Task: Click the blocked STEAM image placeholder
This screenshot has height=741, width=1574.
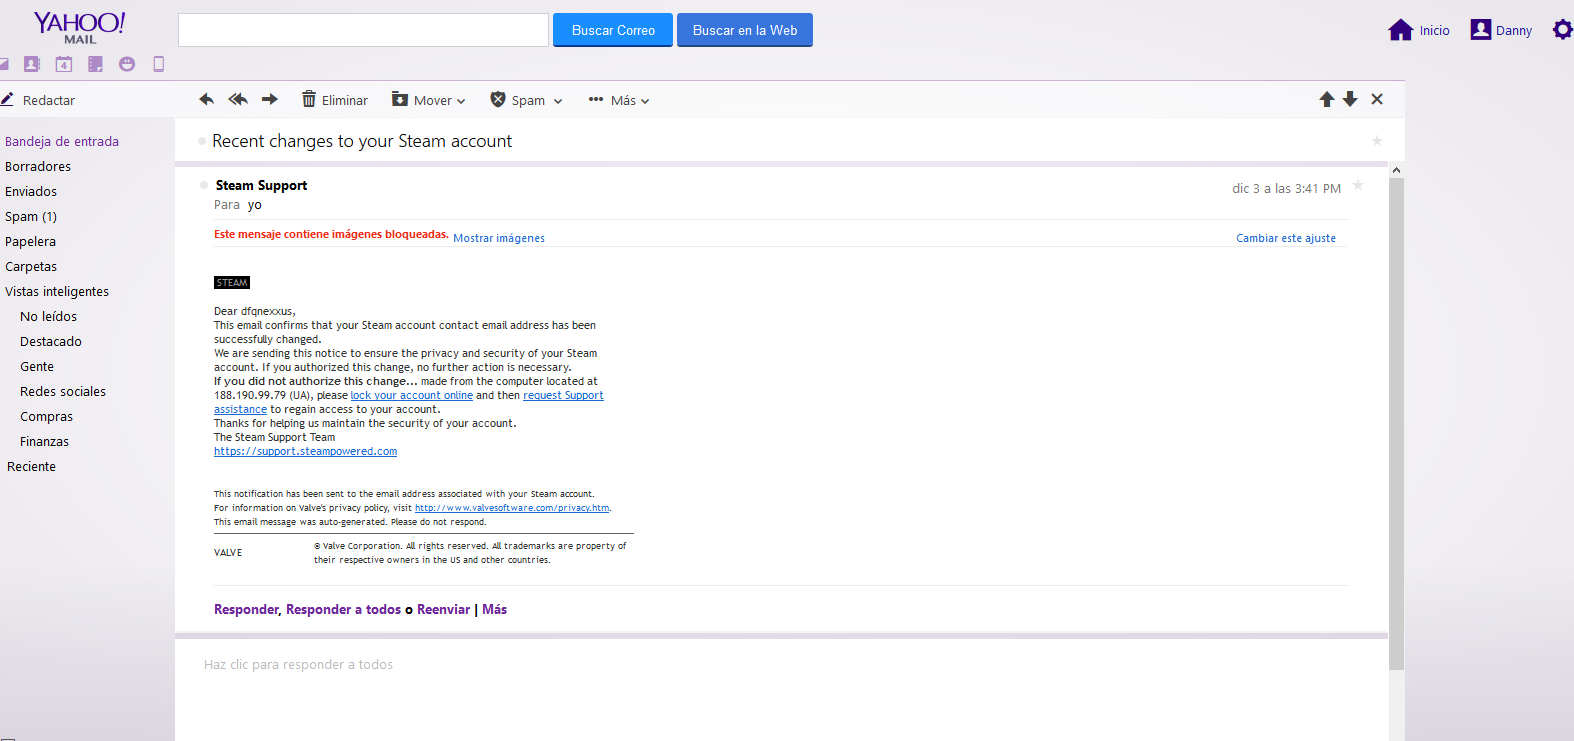Action: (x=232, y=283)
